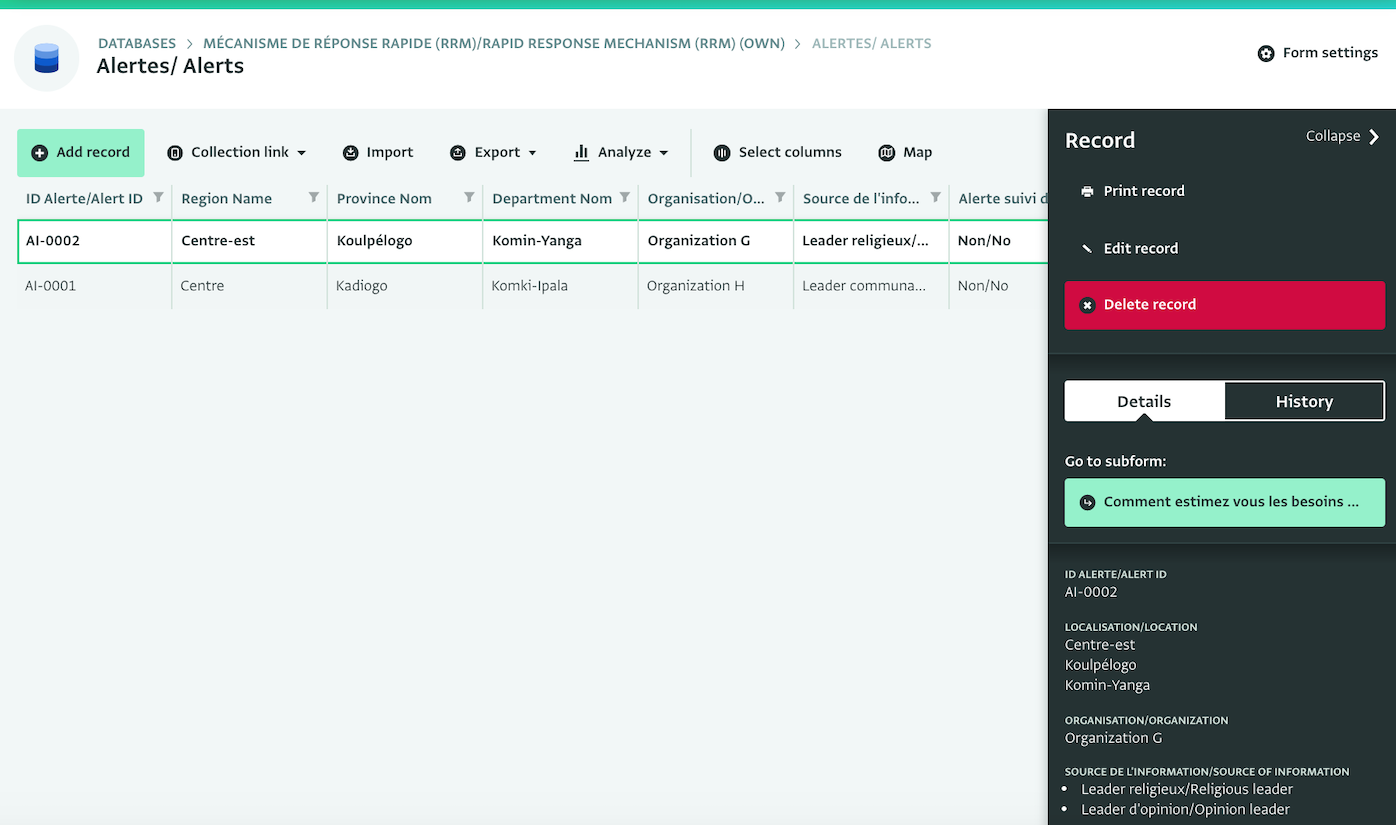Image resolution: width=1396 pixels, height=825 pixels.
Task: Click the Form settings gear icon
Action: point(1266,53)
